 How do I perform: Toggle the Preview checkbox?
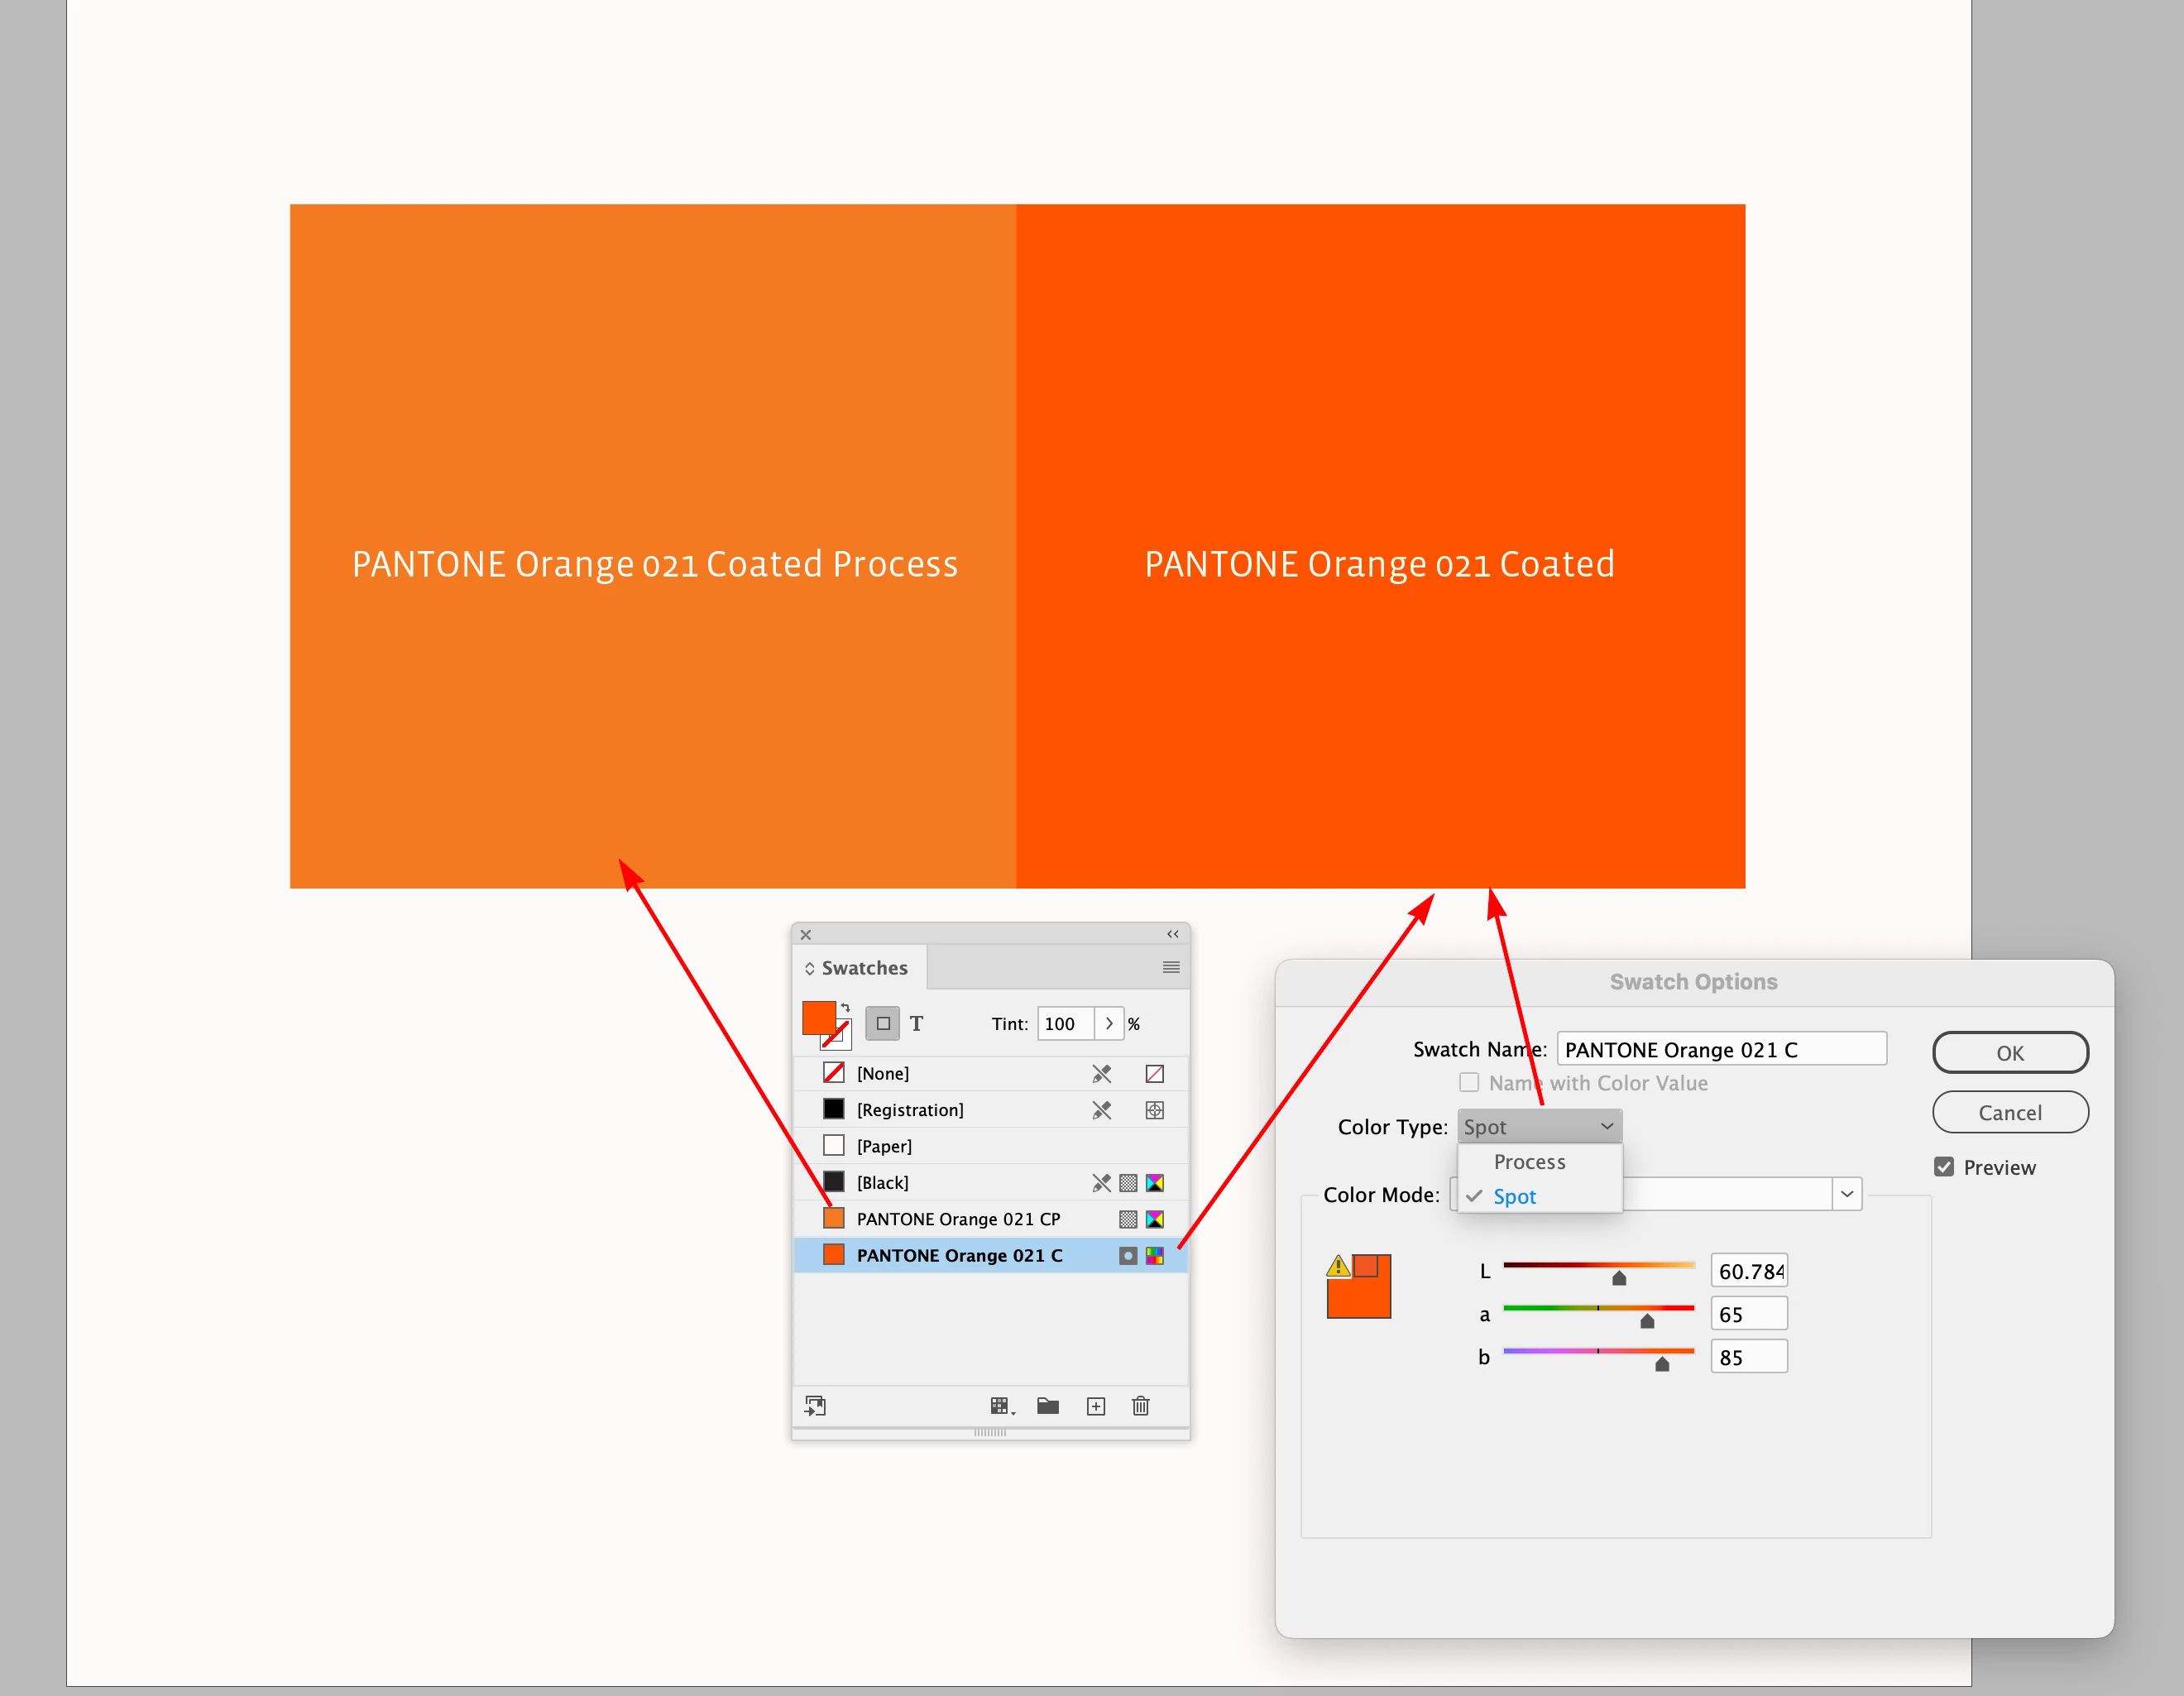pos(1944,1167)
